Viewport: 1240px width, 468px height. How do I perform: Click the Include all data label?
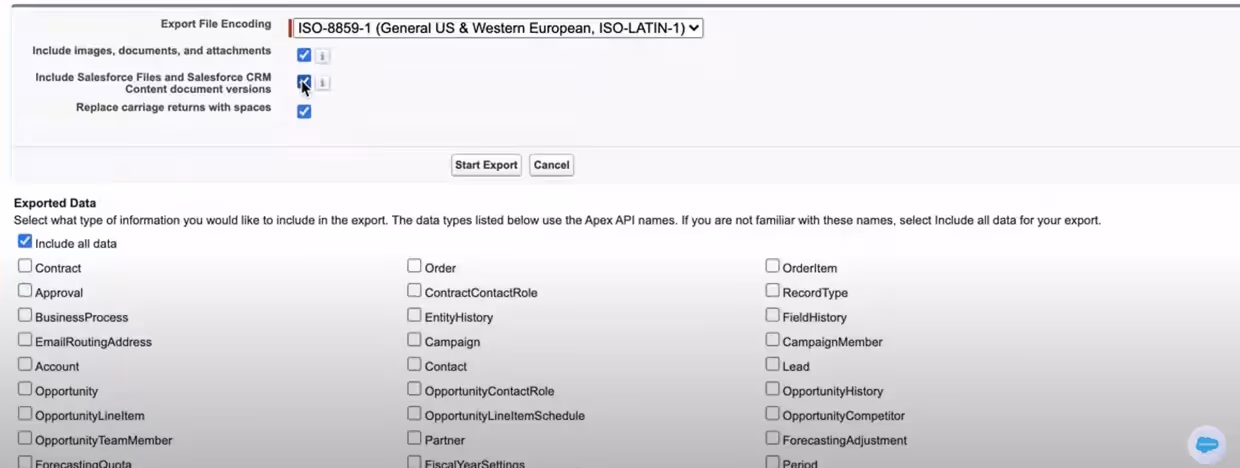coord(76,244)
